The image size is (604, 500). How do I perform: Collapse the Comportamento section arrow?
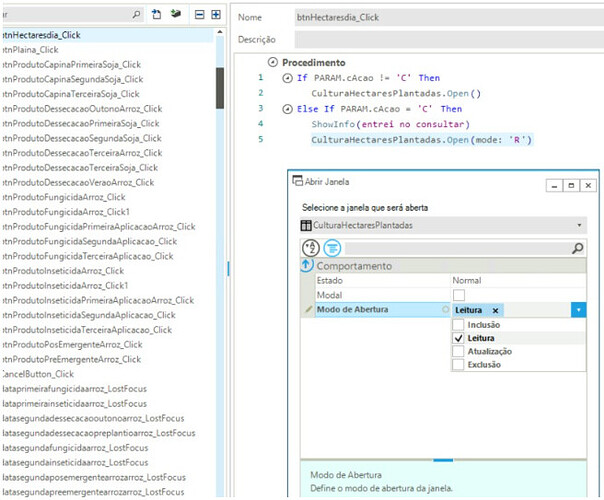click(x=307, y=266)
